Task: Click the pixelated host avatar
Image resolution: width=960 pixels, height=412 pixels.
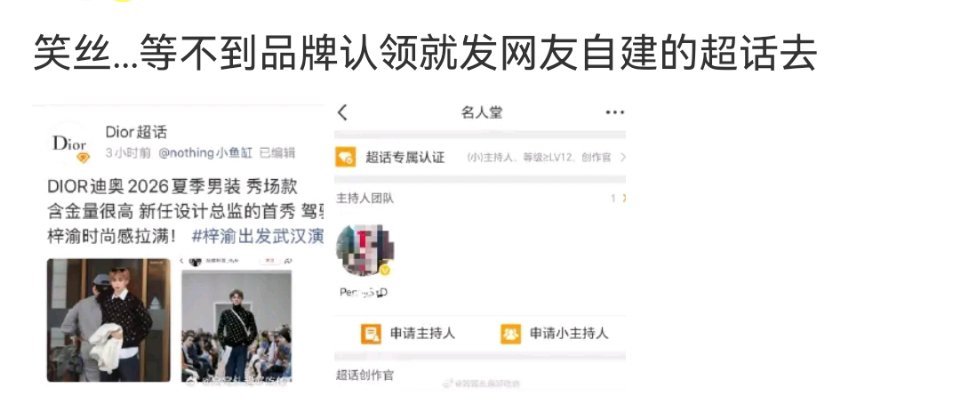Action: point(365,250)
